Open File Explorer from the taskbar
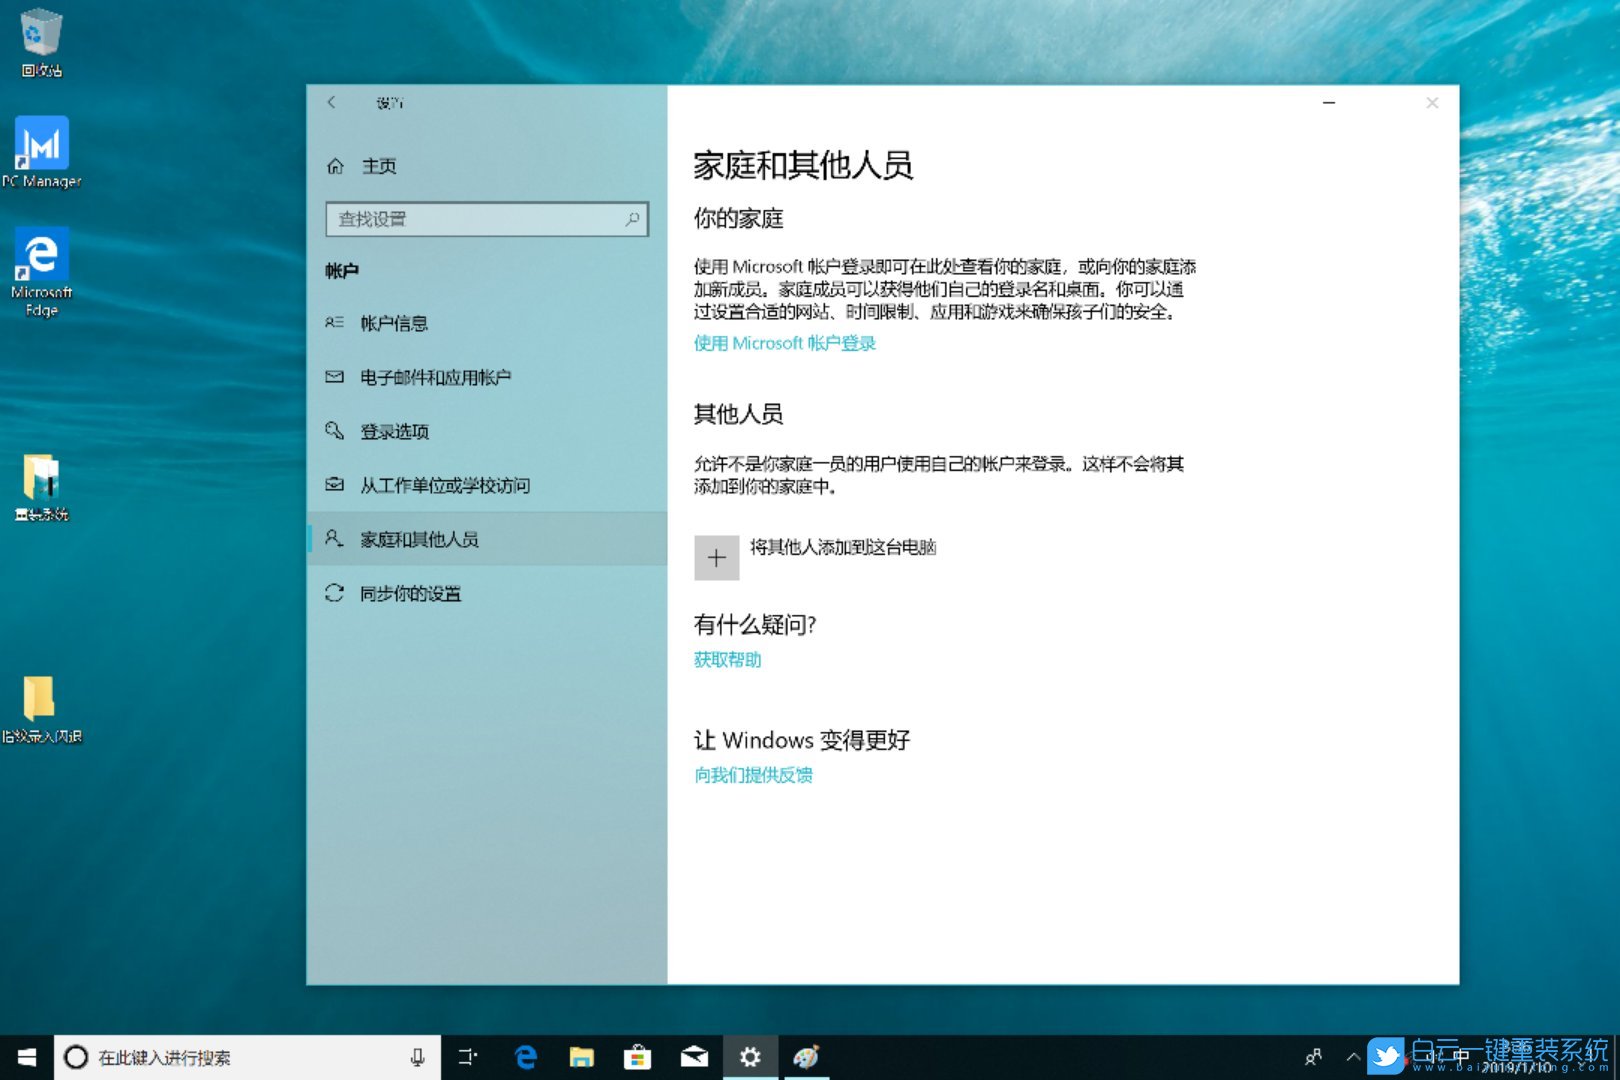1620x1080 pixels. [581, 1057]
